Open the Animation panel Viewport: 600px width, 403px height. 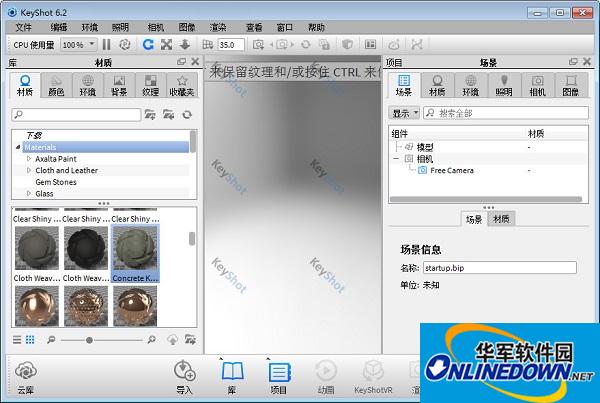(326, 377)
